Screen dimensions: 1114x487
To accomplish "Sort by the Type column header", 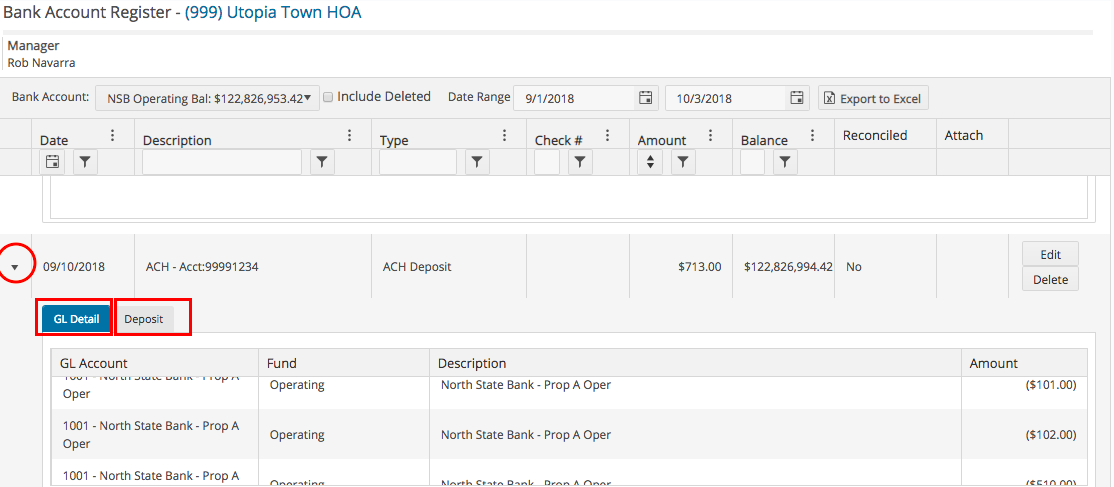I will coord(394,141).
